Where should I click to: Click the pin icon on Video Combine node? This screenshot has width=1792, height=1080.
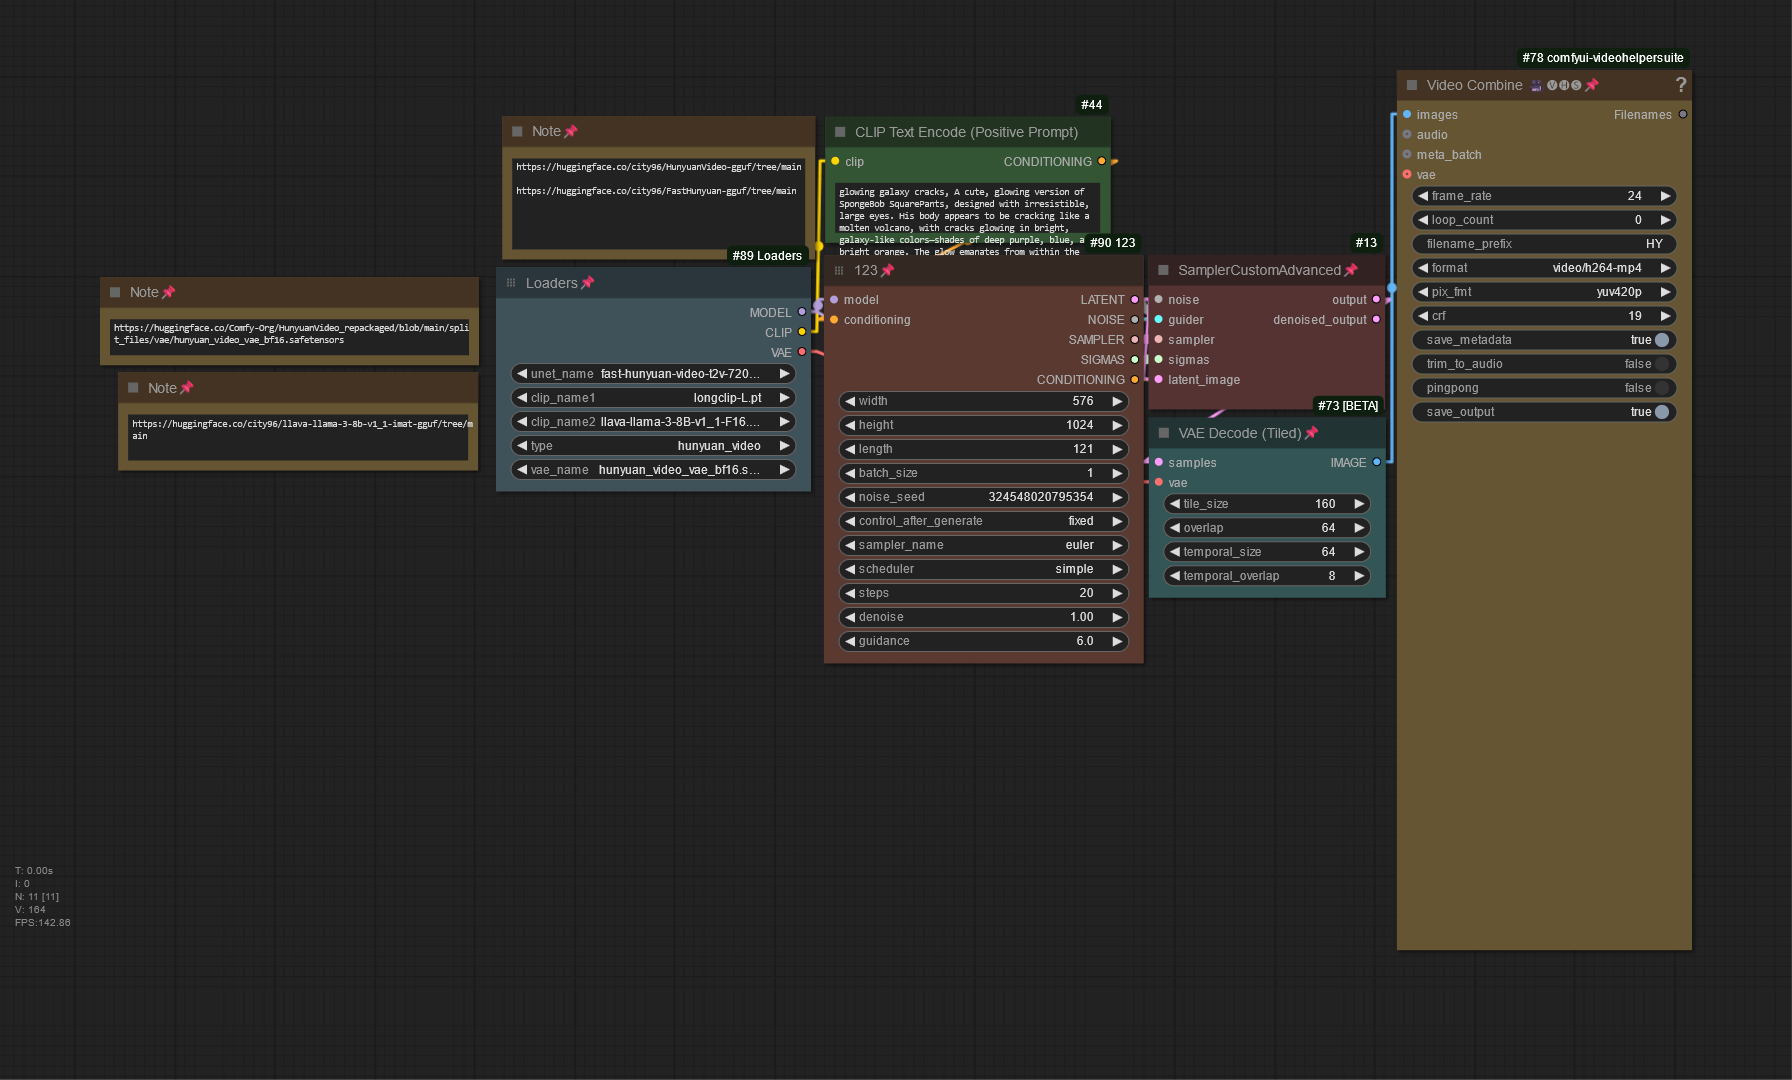(1592, 85)
